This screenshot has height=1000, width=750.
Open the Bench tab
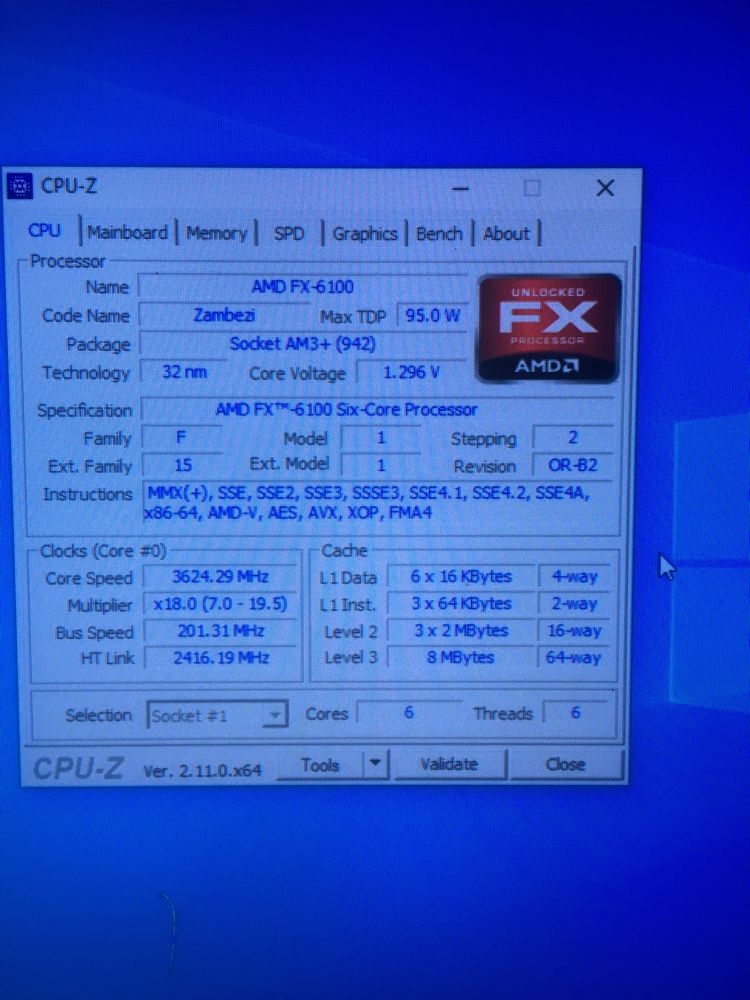(x=439, y=234)
